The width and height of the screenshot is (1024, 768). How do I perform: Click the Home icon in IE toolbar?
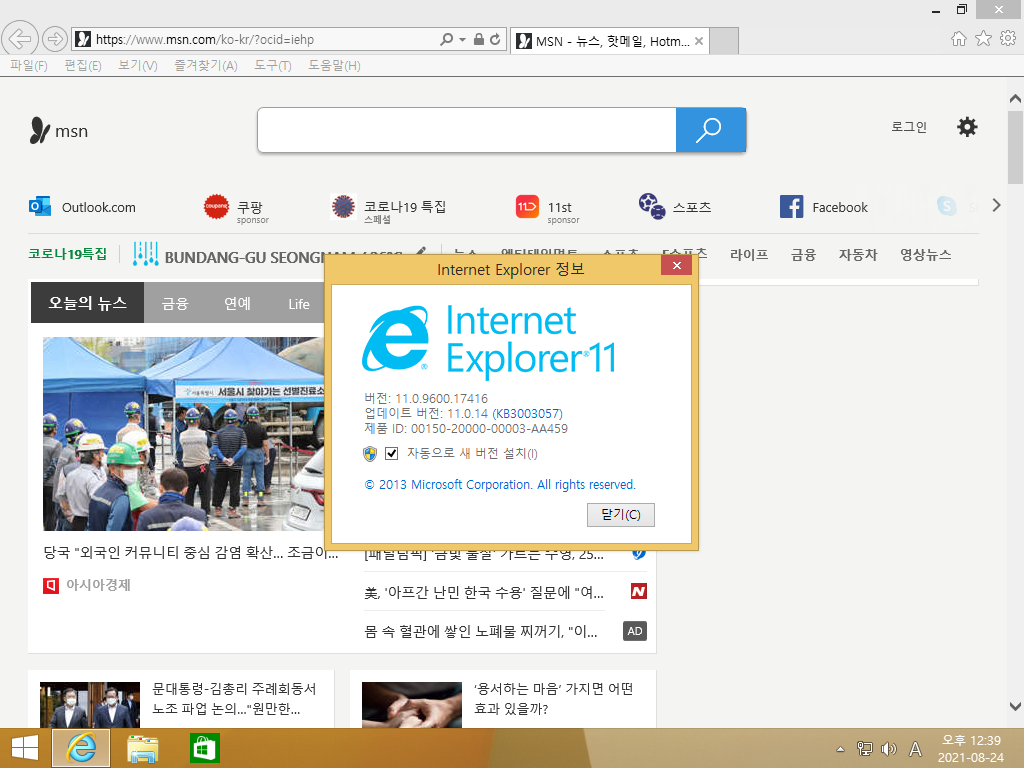958,39
